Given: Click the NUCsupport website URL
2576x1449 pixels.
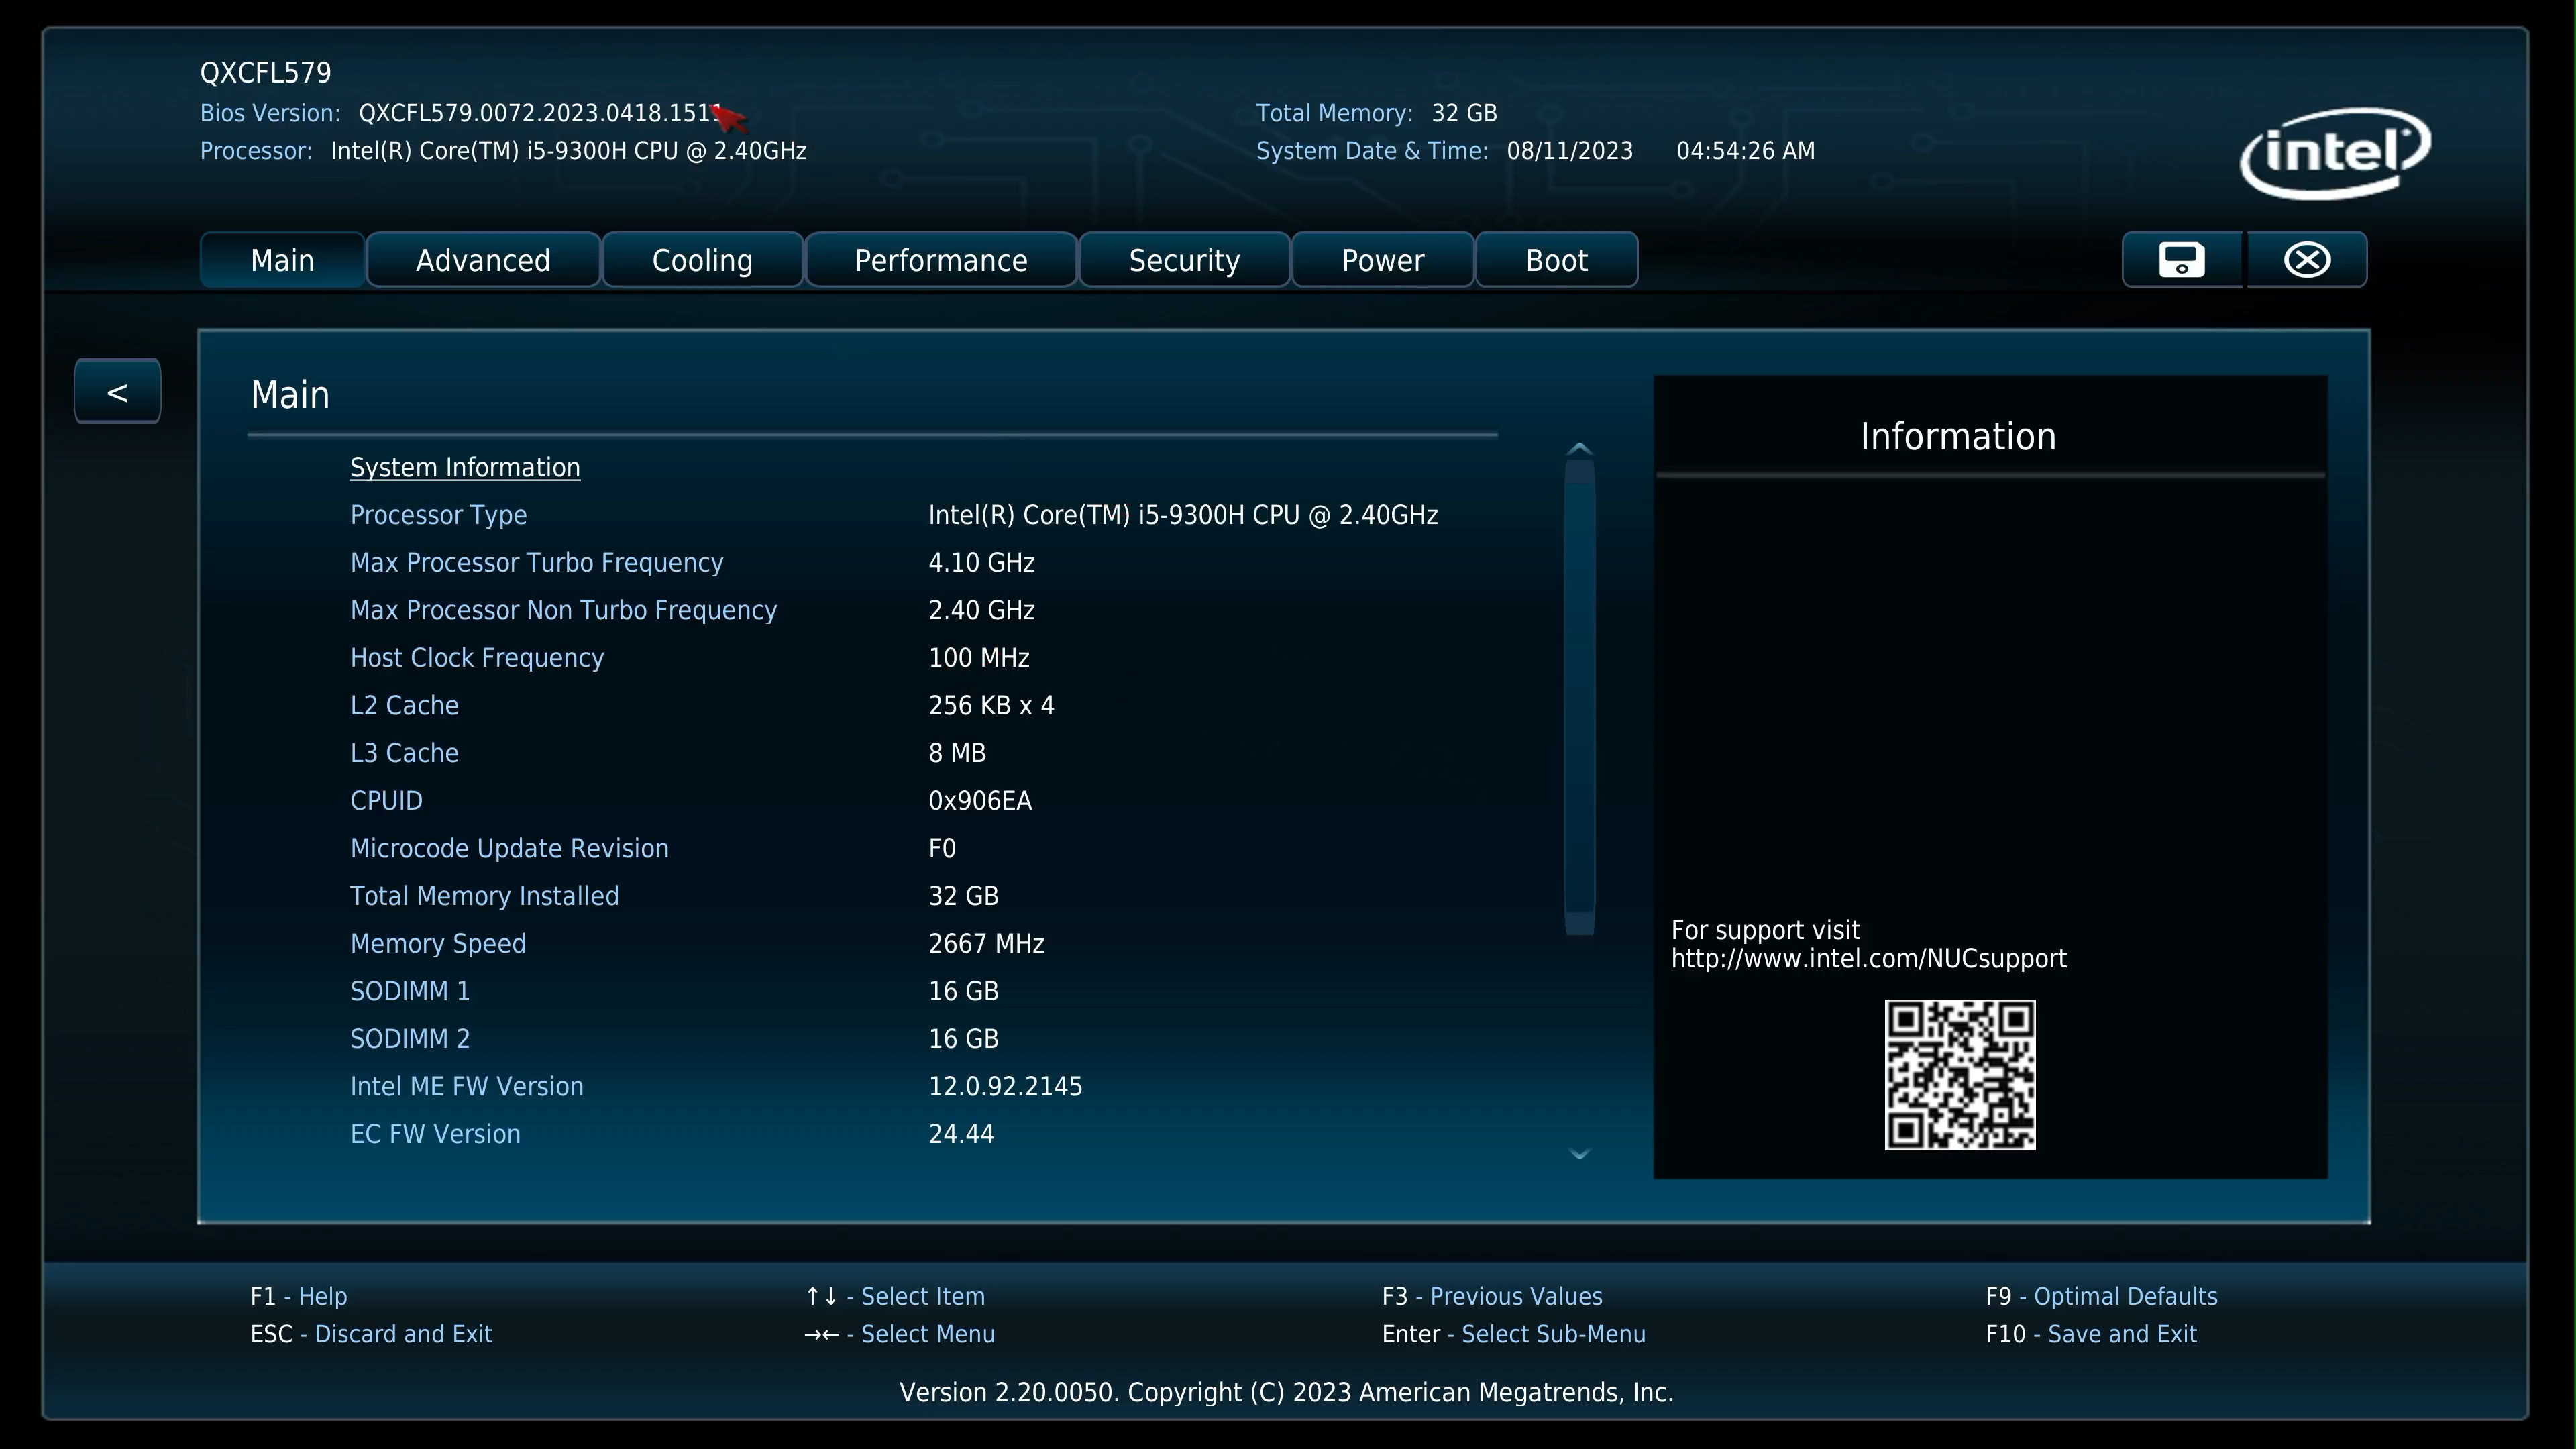Looking at the screenshot, I should pos(1868,959).
